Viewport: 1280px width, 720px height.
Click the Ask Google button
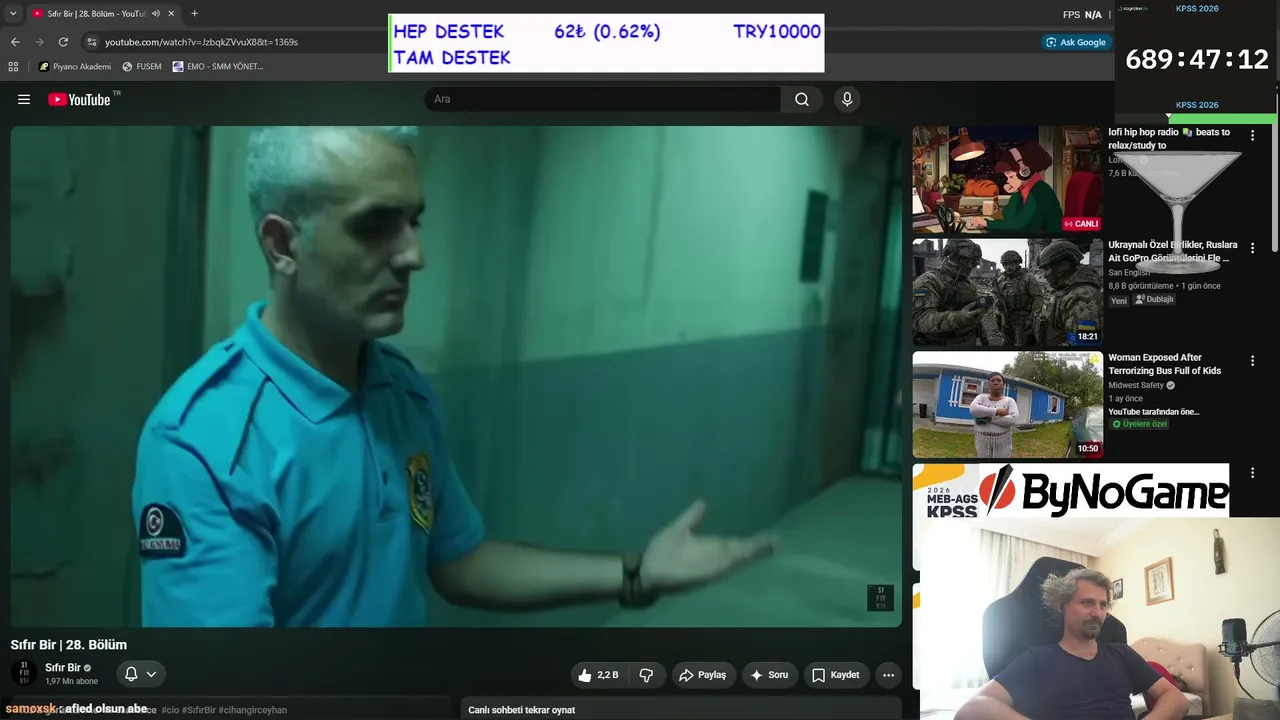click(1076, 42)
